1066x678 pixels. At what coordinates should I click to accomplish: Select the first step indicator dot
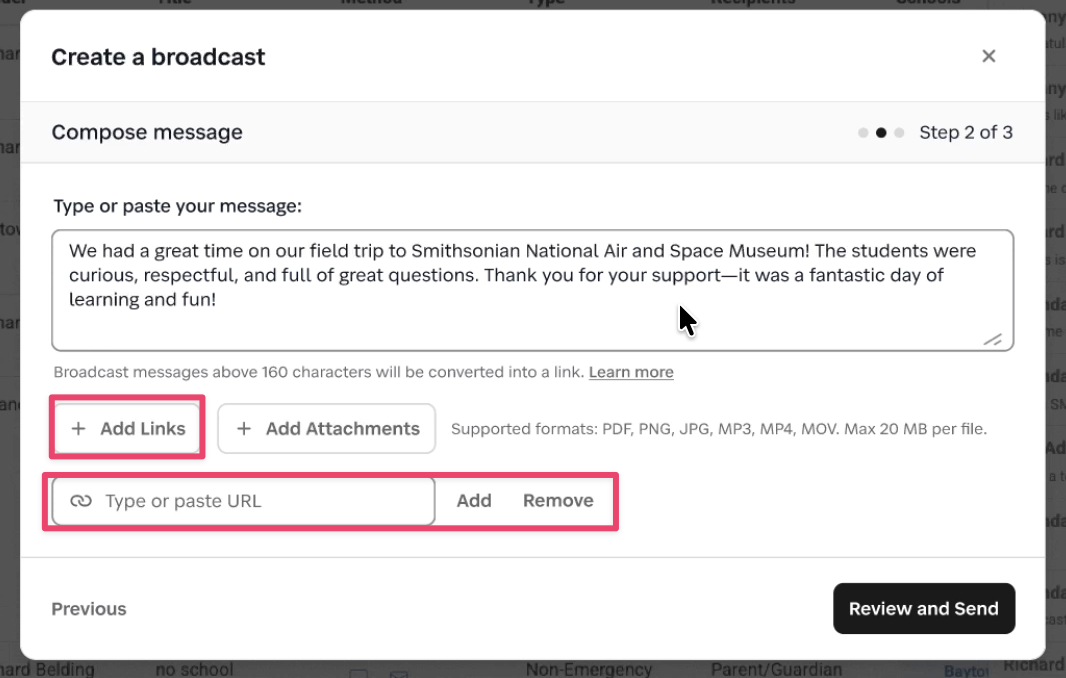(863, 133)
